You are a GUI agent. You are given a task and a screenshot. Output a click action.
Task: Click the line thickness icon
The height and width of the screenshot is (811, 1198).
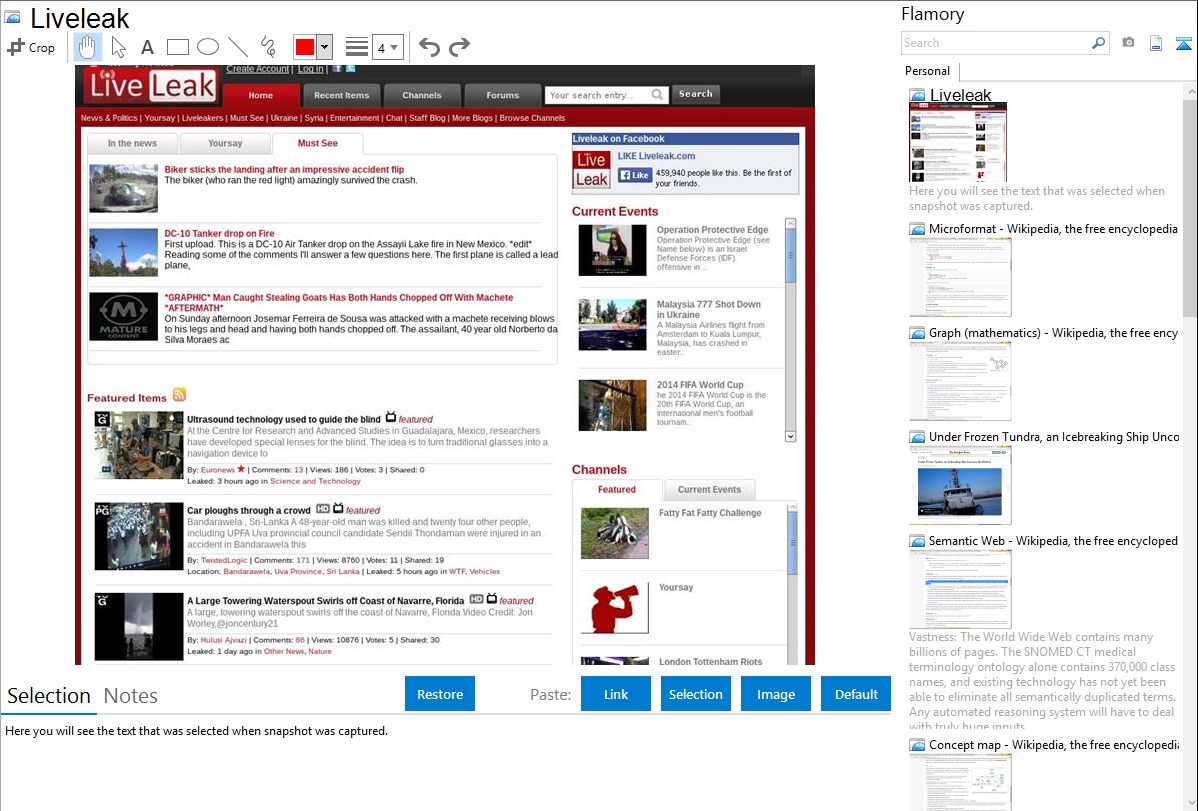tap(357, 47)
